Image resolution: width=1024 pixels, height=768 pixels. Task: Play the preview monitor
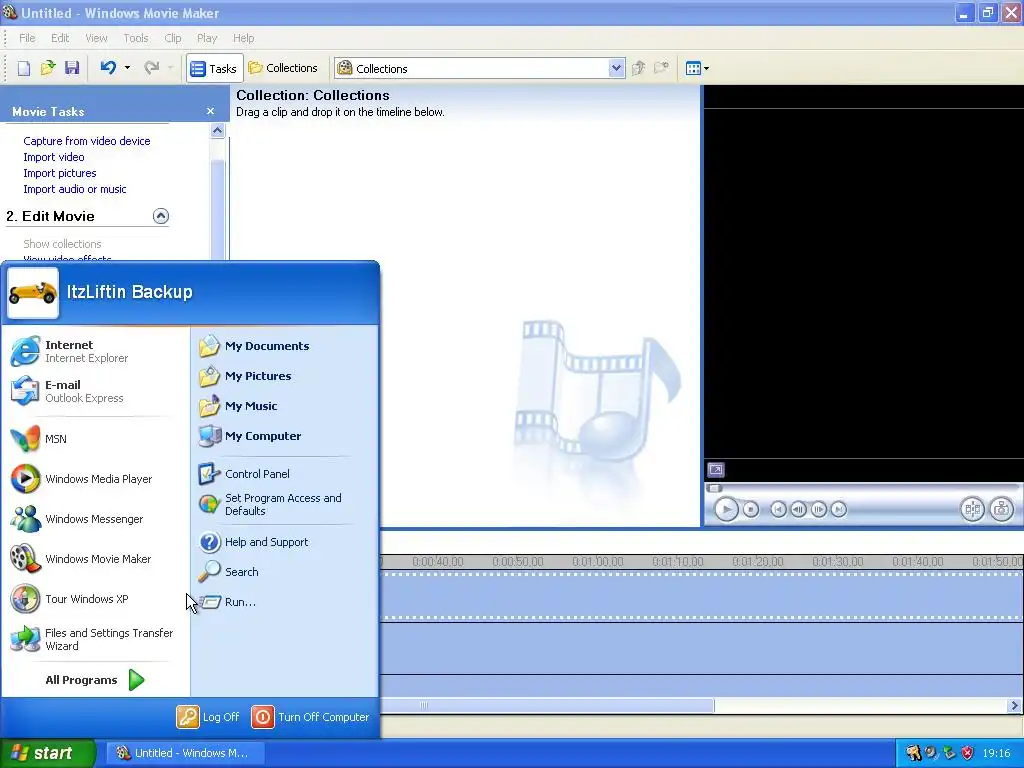726,509
